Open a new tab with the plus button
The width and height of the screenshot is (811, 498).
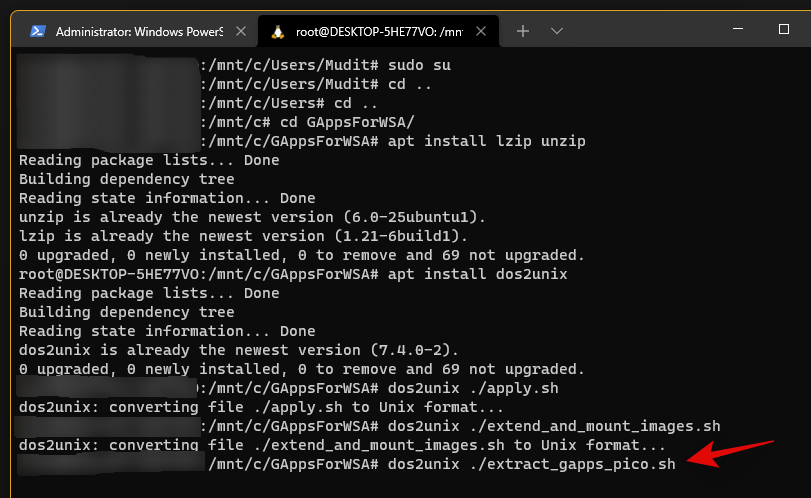(x=522, y=31)
